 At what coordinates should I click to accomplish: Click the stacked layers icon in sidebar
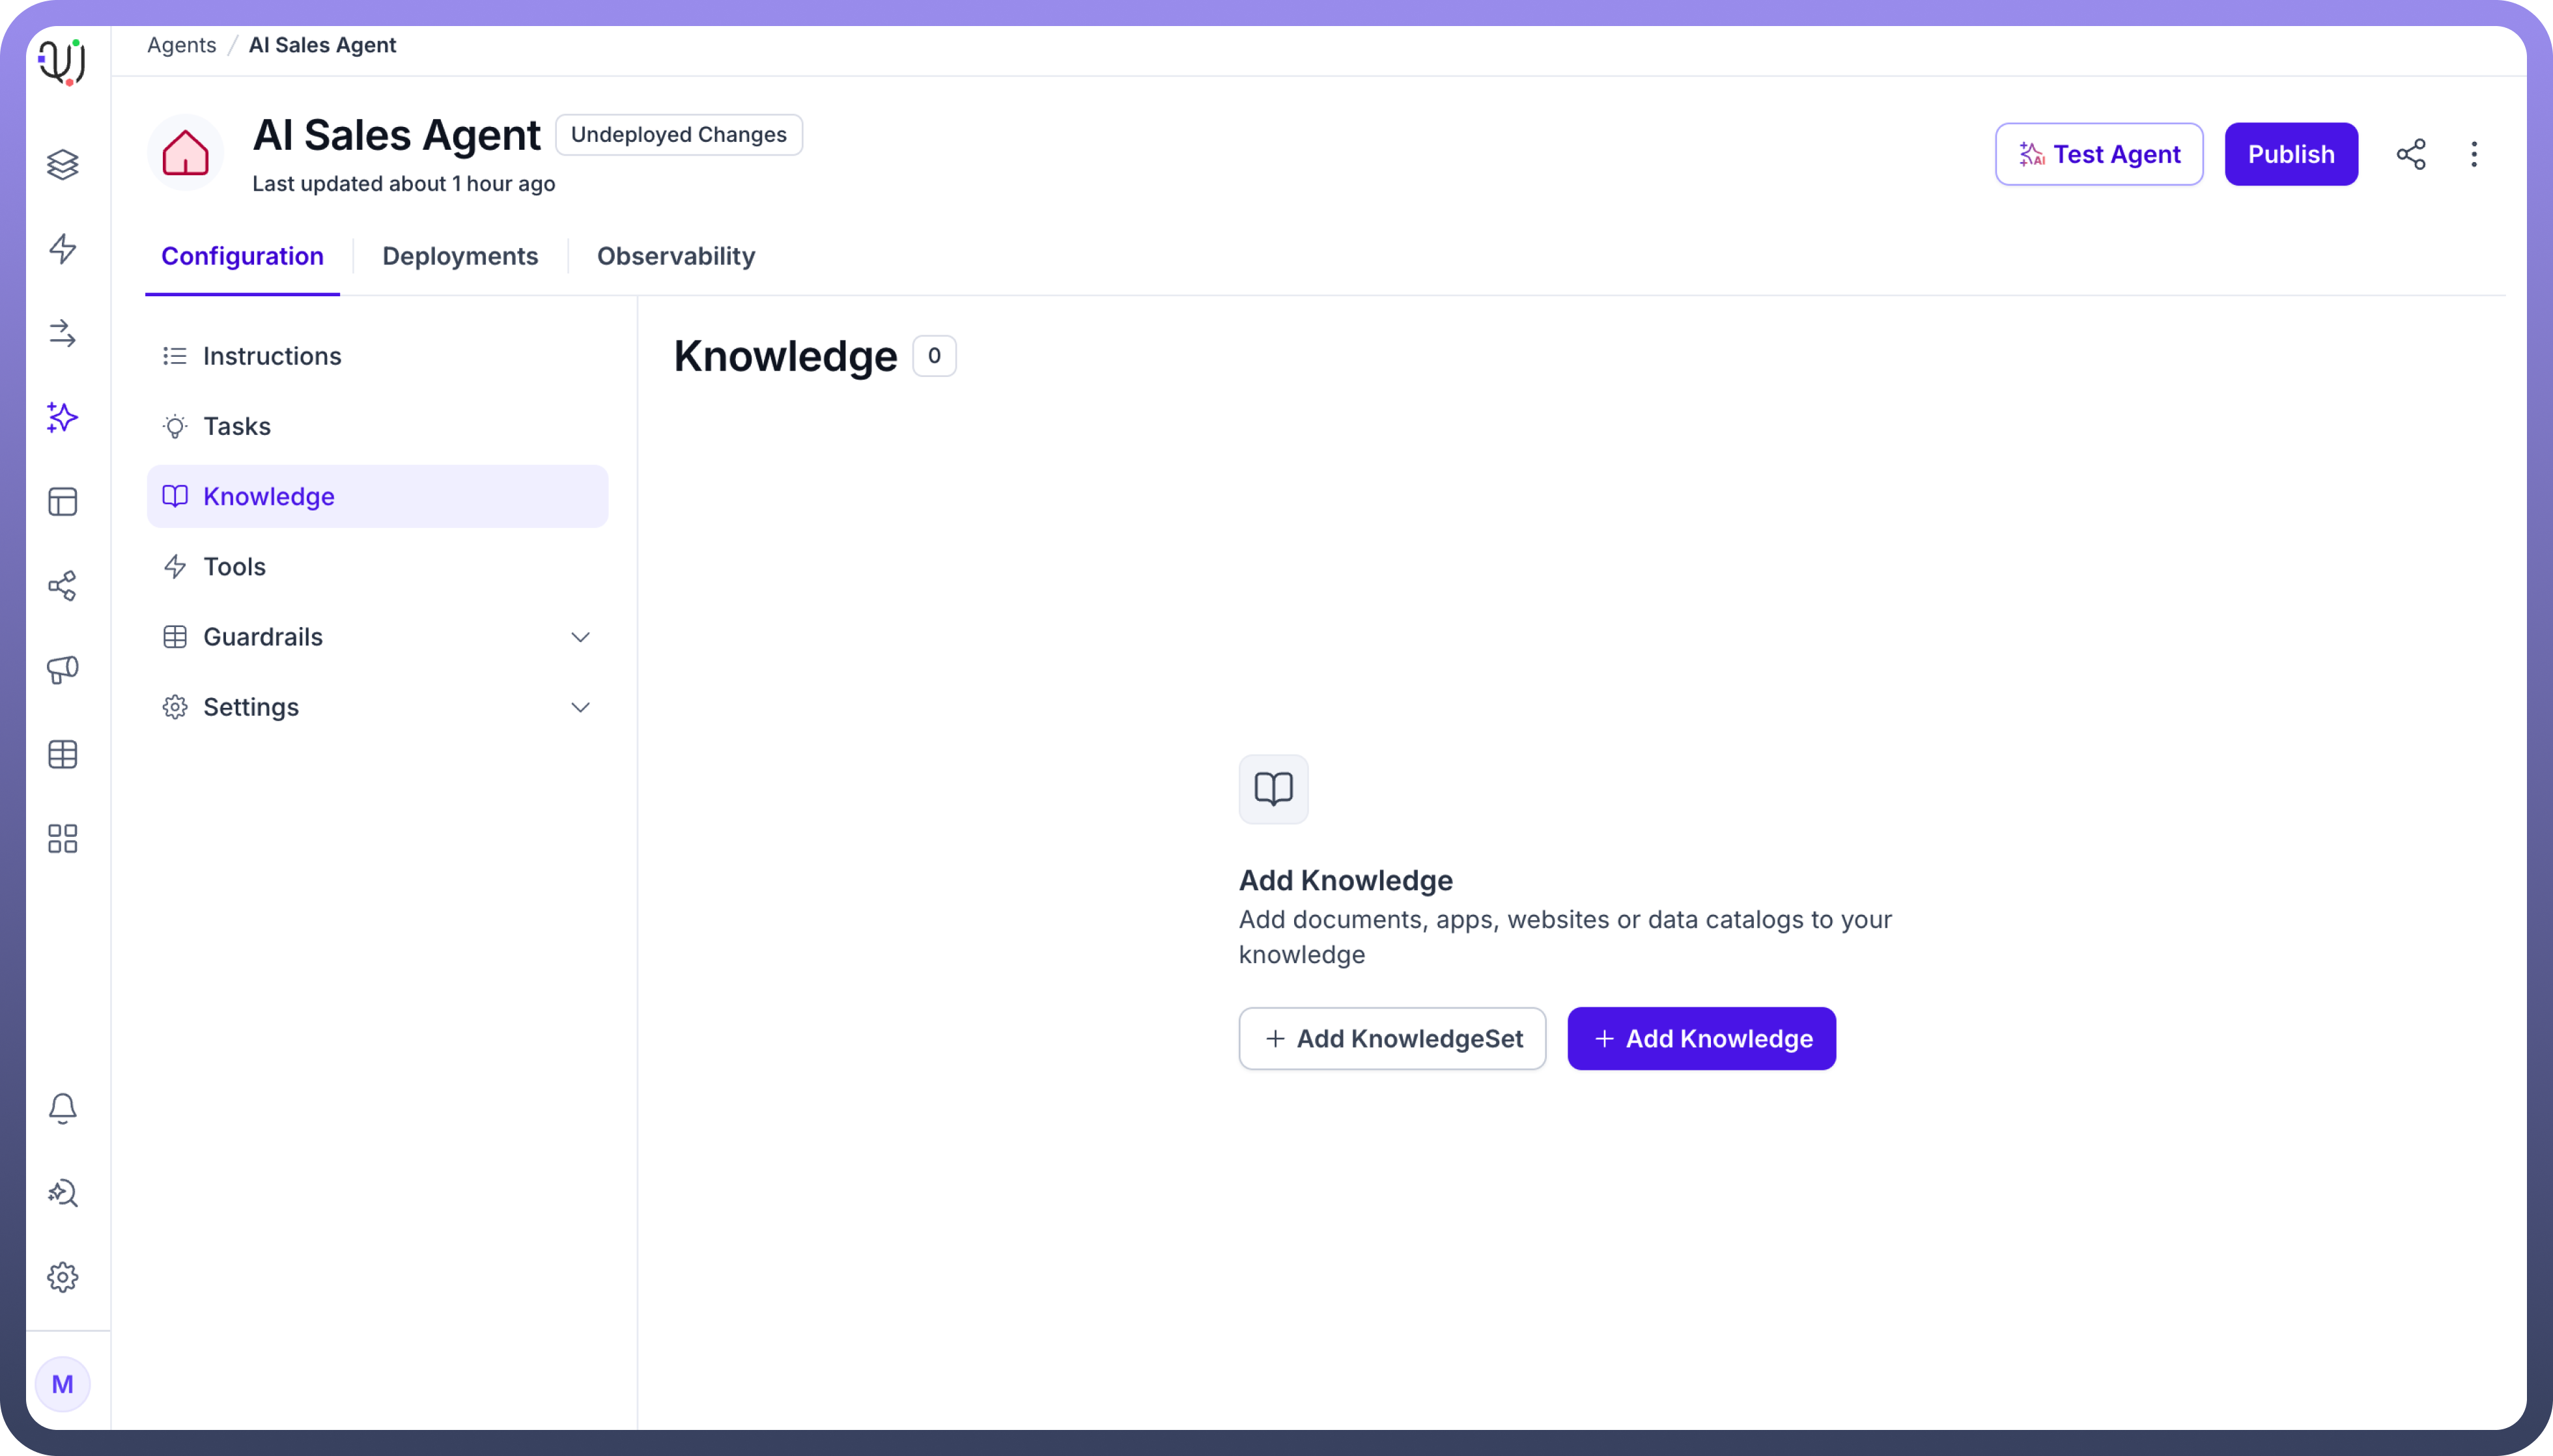[x=62, y=164]
